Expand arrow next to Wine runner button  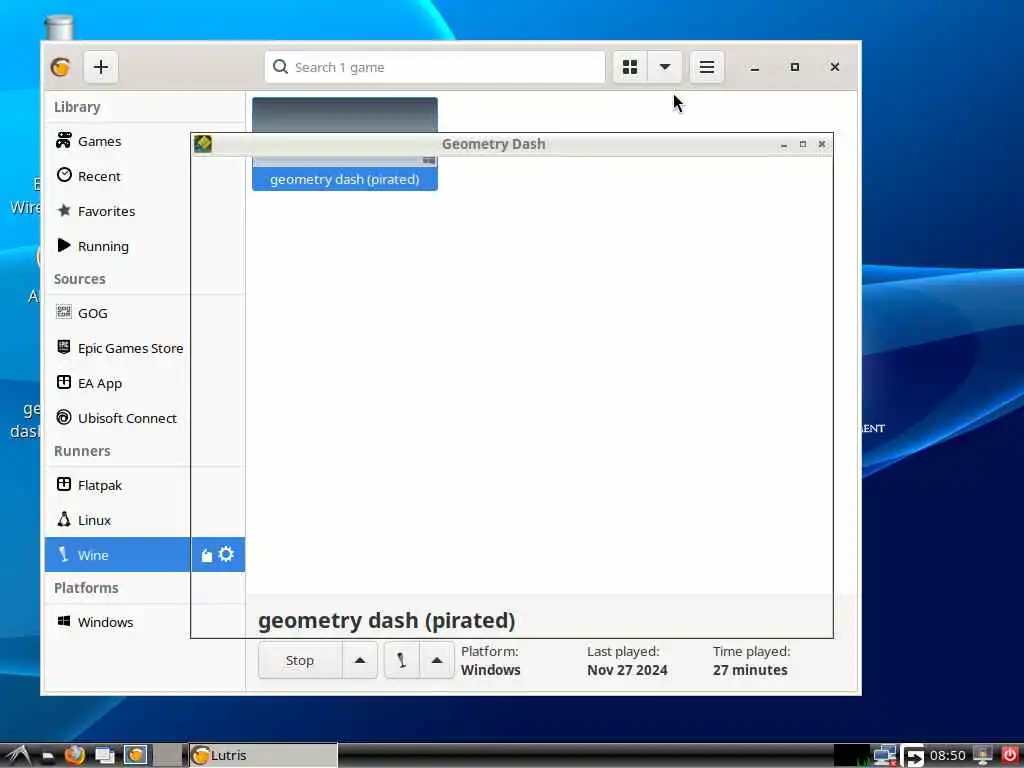(x=437, y=660)
